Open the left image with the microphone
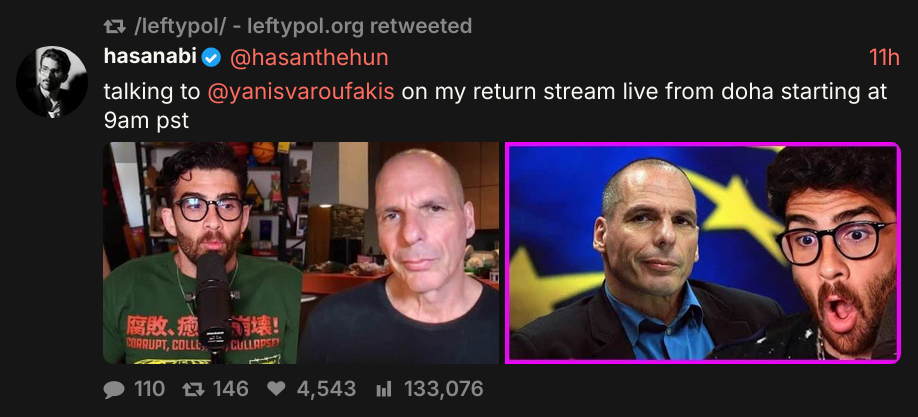This screenshot has height=417, width=918. pyautogui.click(x=302, y=253)
